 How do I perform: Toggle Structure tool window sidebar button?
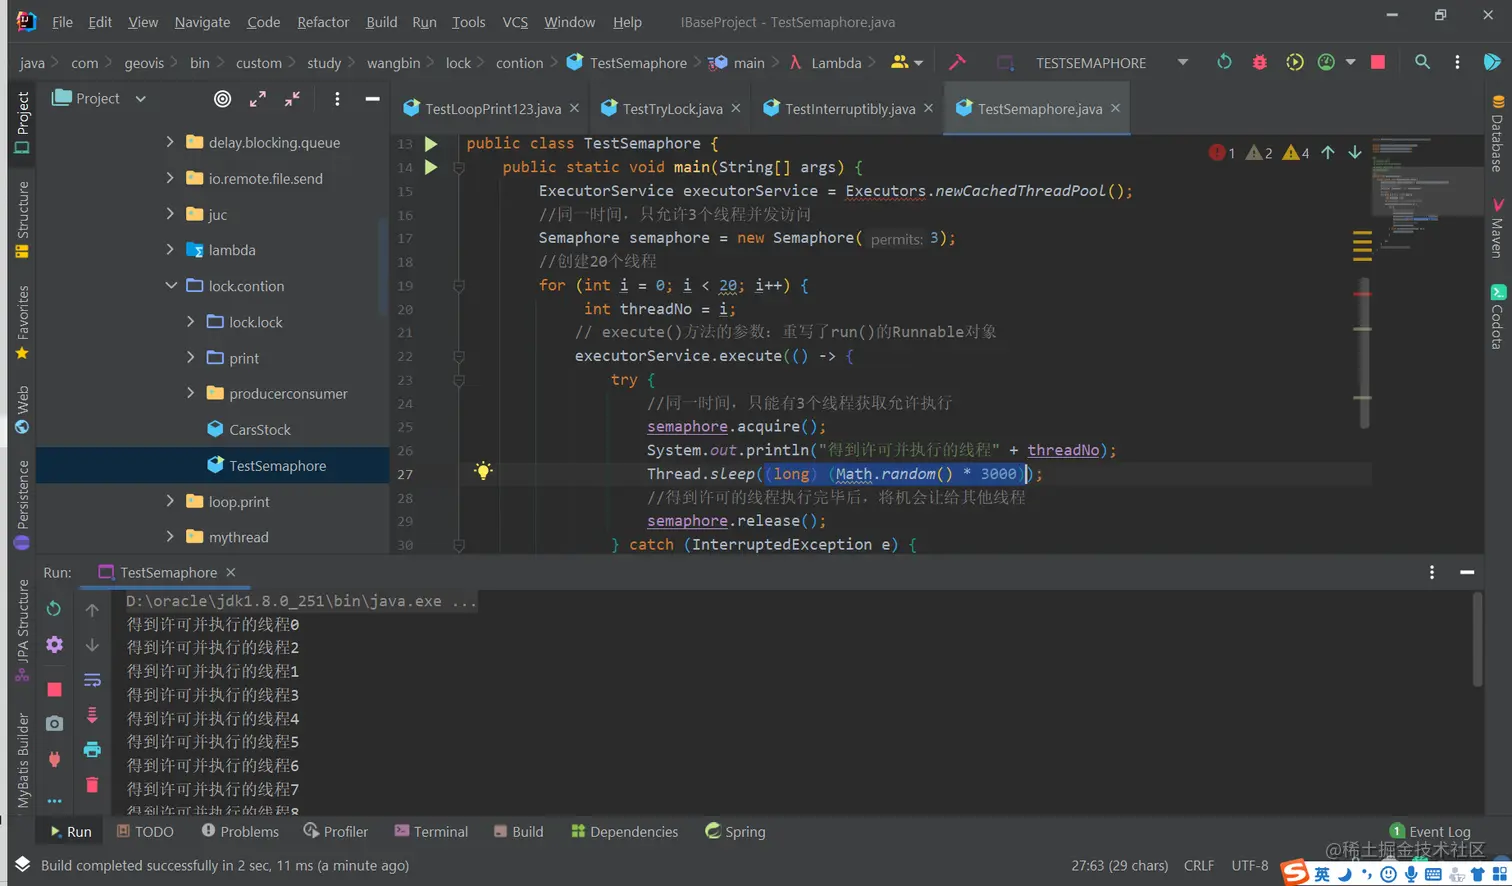pyautogui.click(x=22, y=219)
